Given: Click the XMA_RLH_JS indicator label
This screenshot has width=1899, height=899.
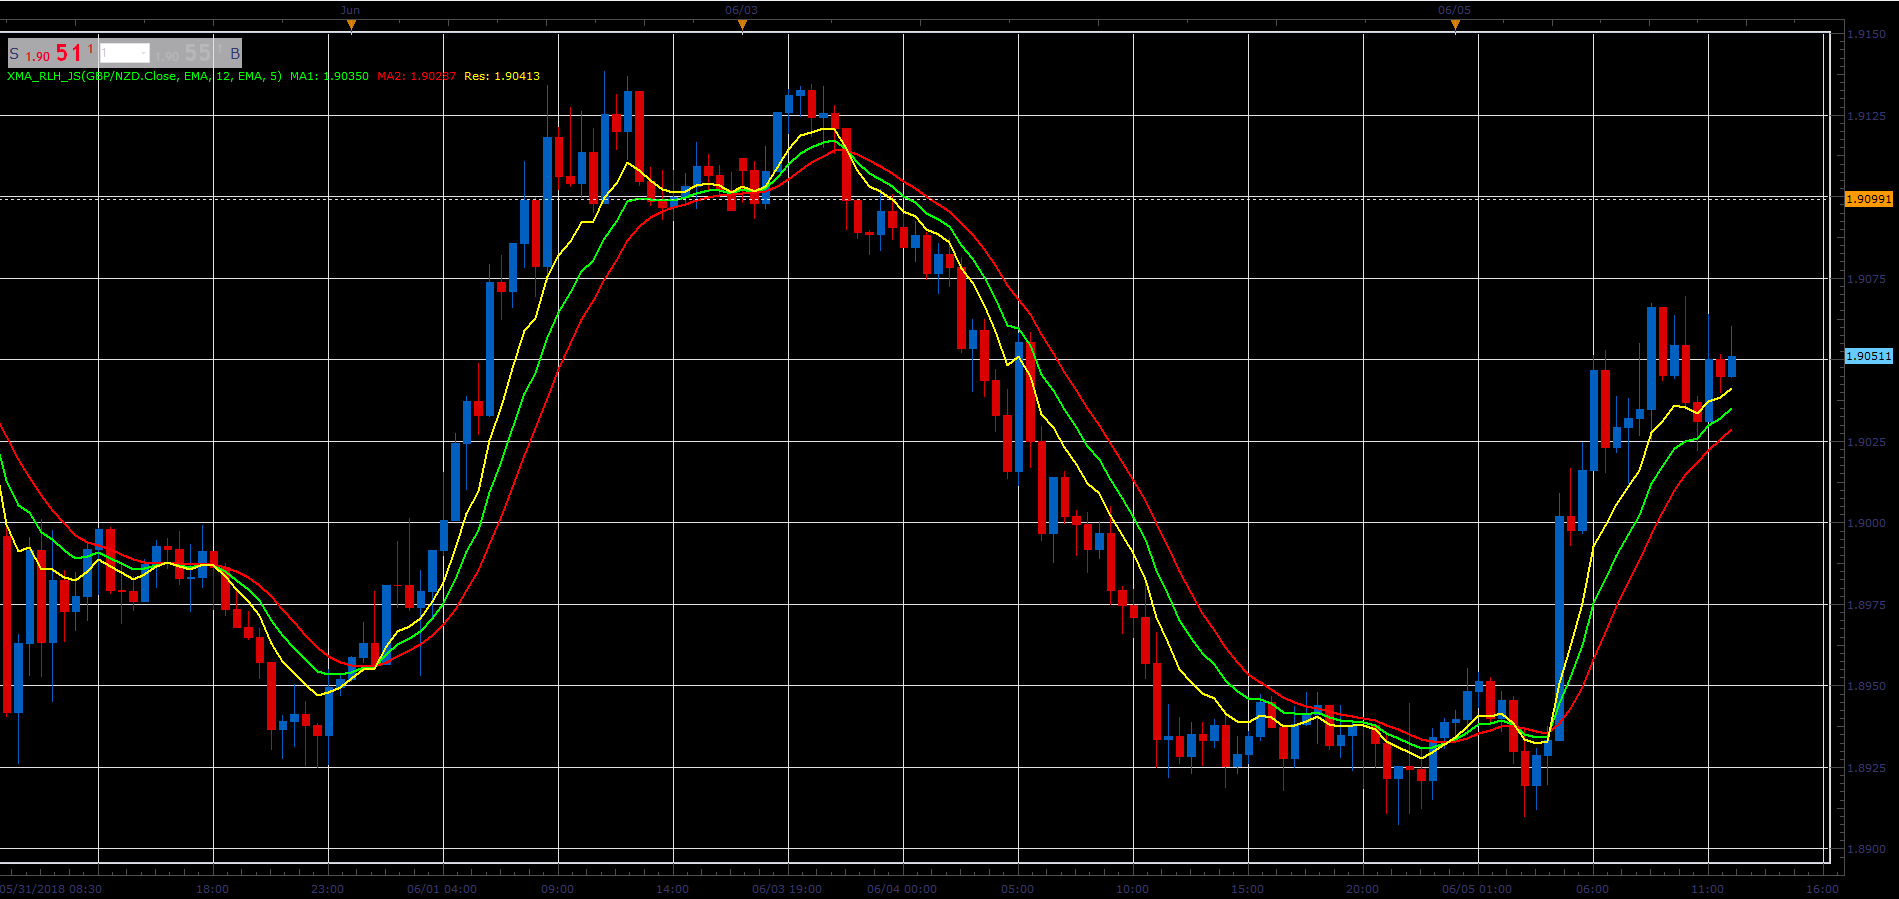Looking at the screenshot, I should (145, 76).
